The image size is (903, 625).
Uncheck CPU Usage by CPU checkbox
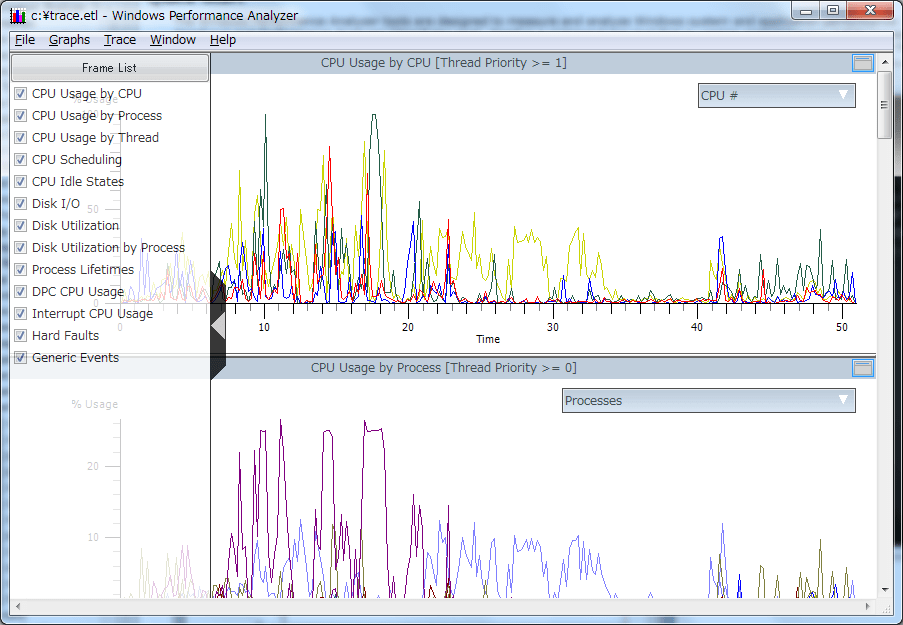point(20,94)
